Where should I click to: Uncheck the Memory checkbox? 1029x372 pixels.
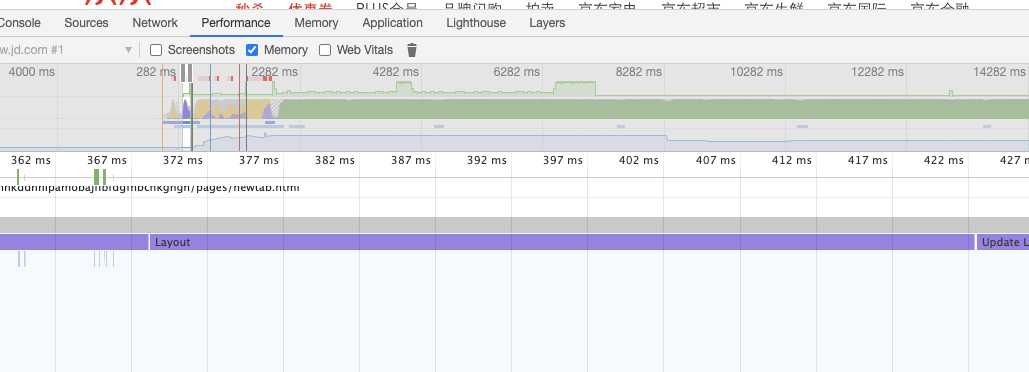252,50
